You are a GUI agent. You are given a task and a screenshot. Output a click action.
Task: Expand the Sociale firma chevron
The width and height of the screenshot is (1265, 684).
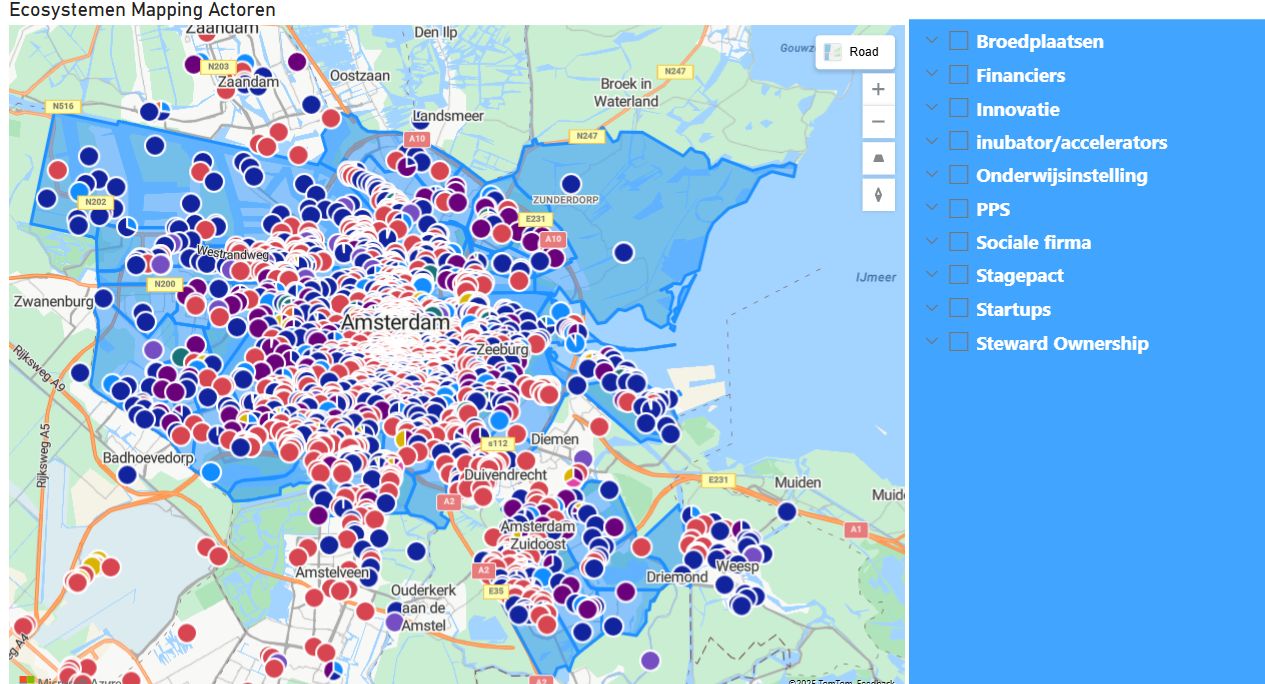pos(932,241)
